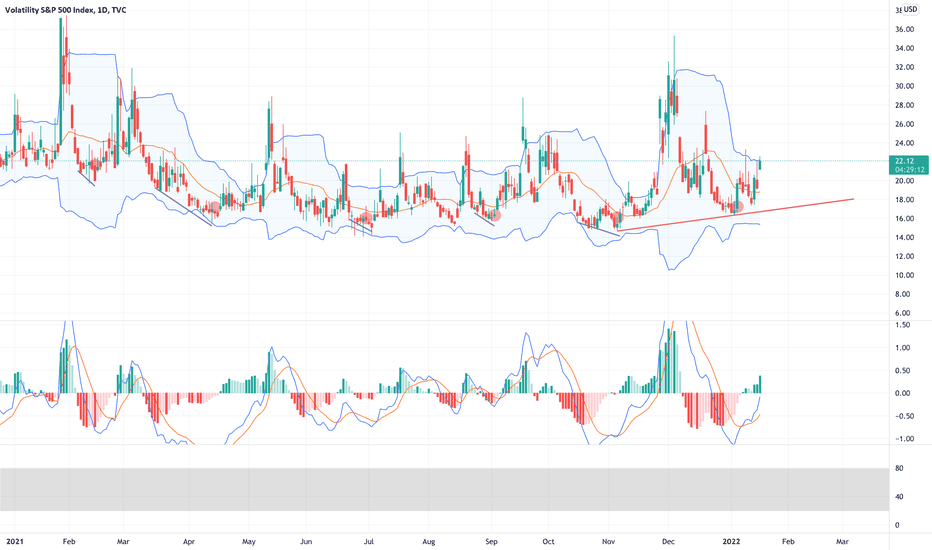Click the USD currency label
Viewport: 932px width, 550px height.
click(910, 10)
